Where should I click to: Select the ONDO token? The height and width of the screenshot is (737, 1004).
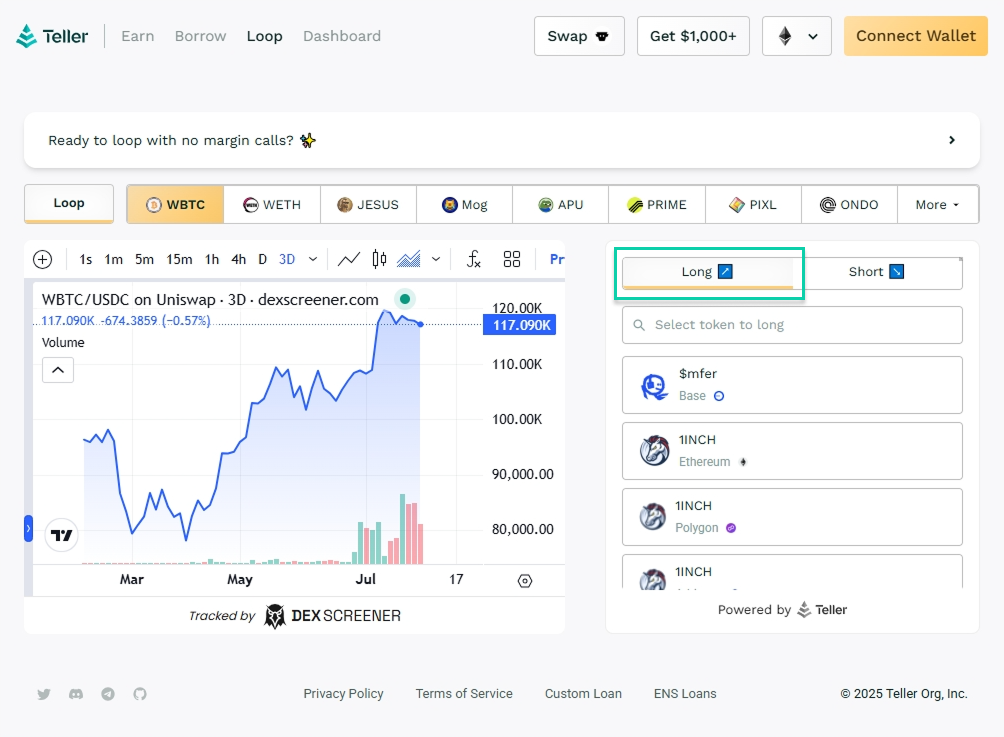tap(850, 205)
